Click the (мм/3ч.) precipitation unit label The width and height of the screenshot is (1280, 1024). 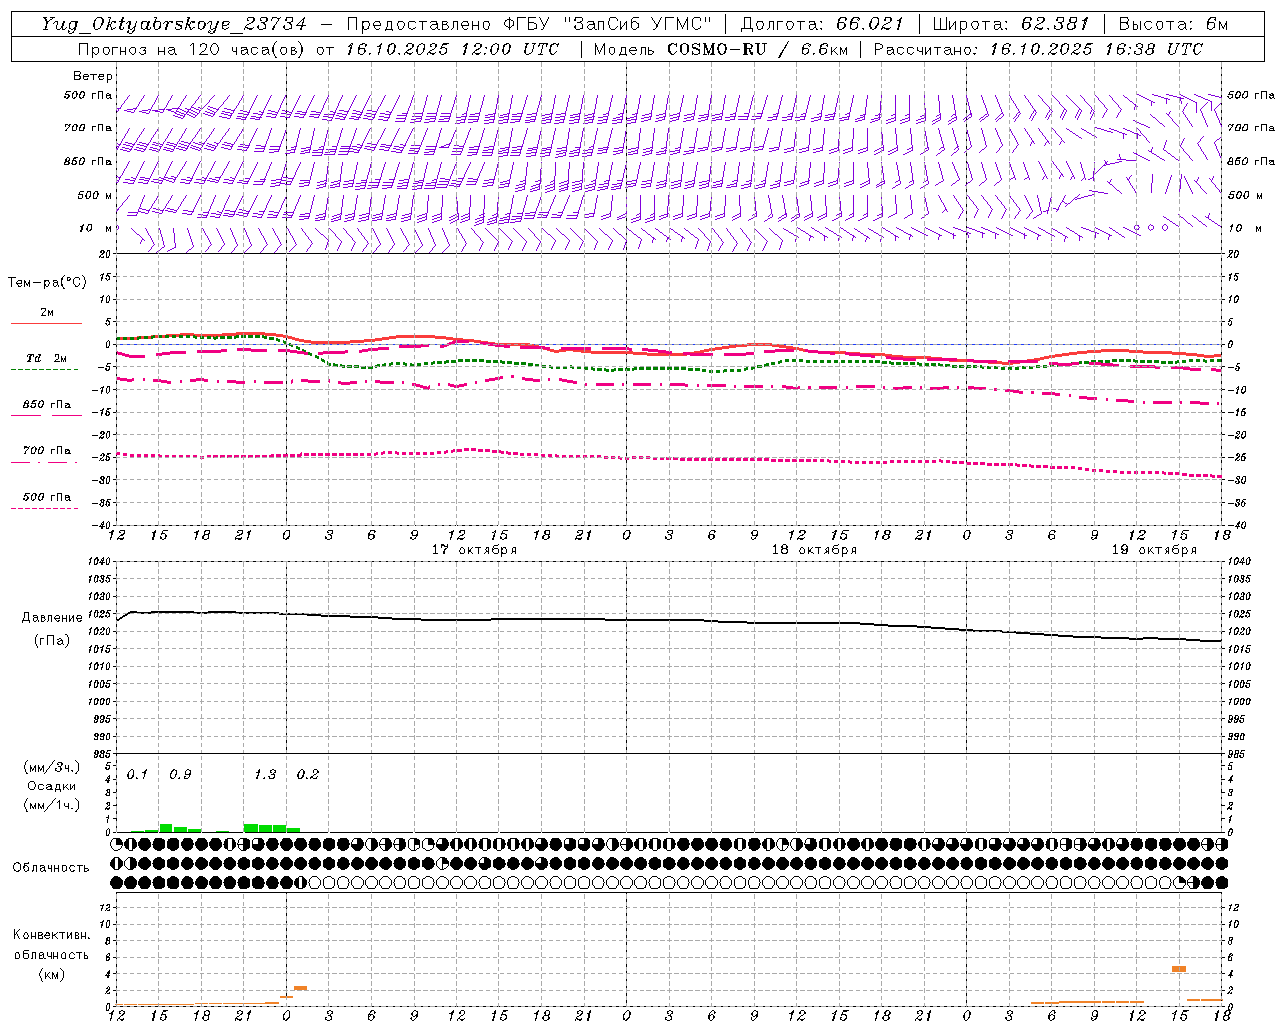[51, 767]
